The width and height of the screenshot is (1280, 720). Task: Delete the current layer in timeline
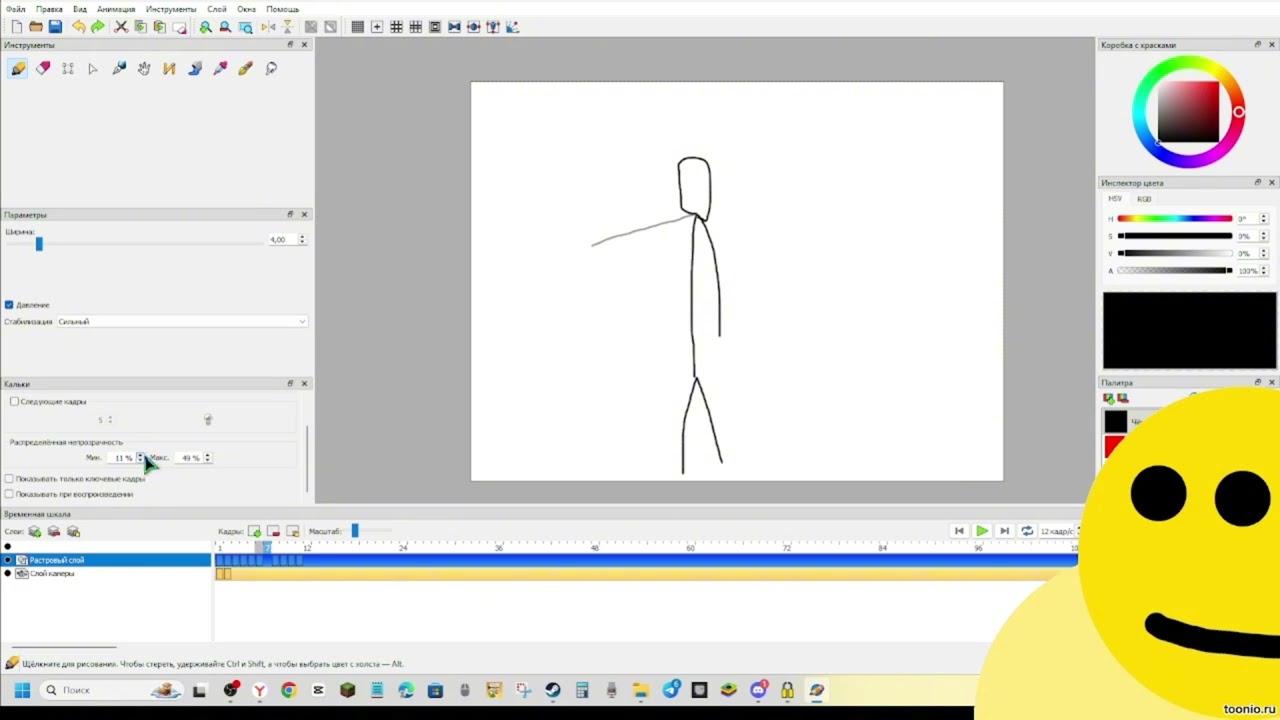pos(54,531)
